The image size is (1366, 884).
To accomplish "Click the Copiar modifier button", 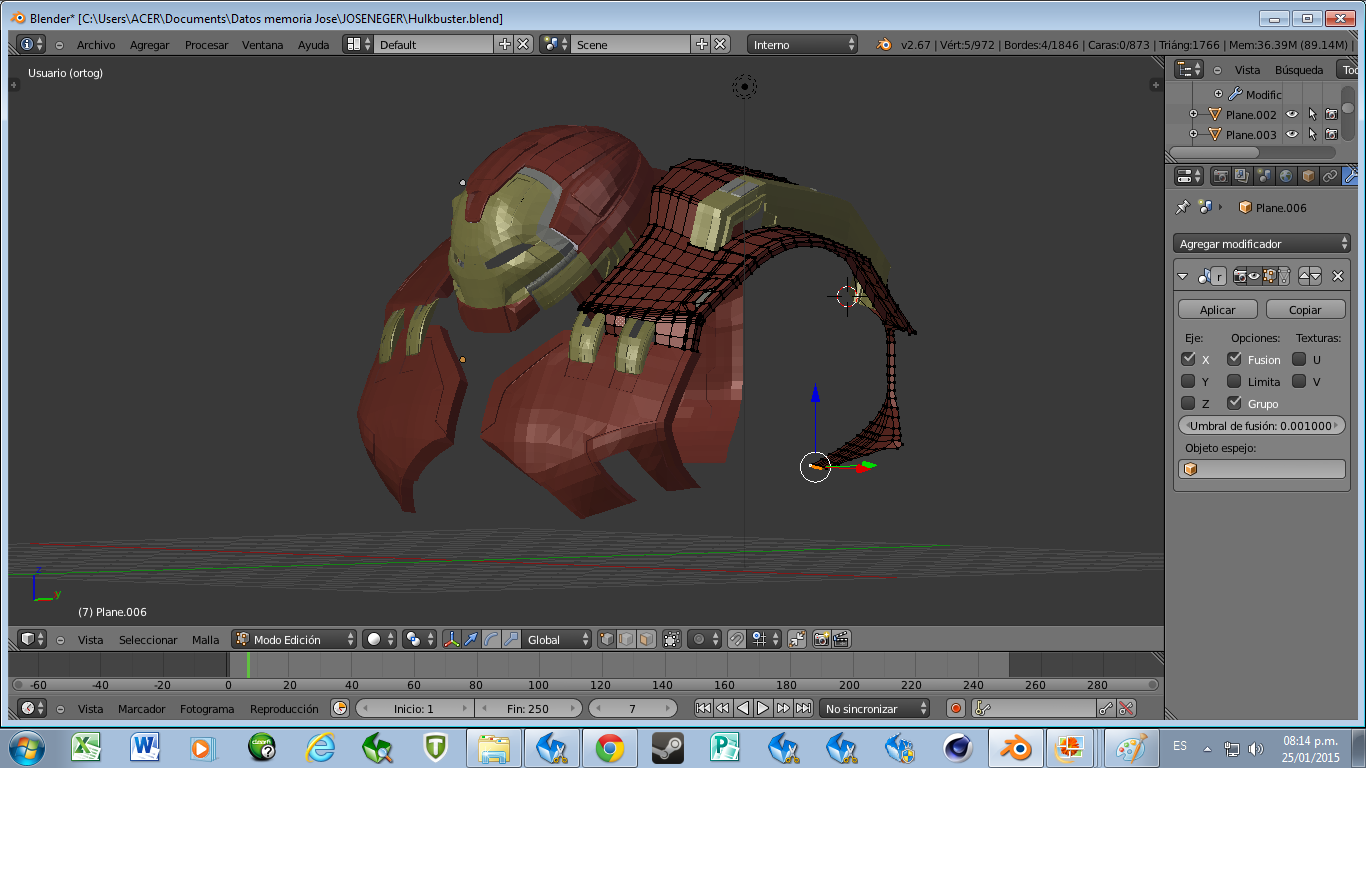I will coord(1305,309).
